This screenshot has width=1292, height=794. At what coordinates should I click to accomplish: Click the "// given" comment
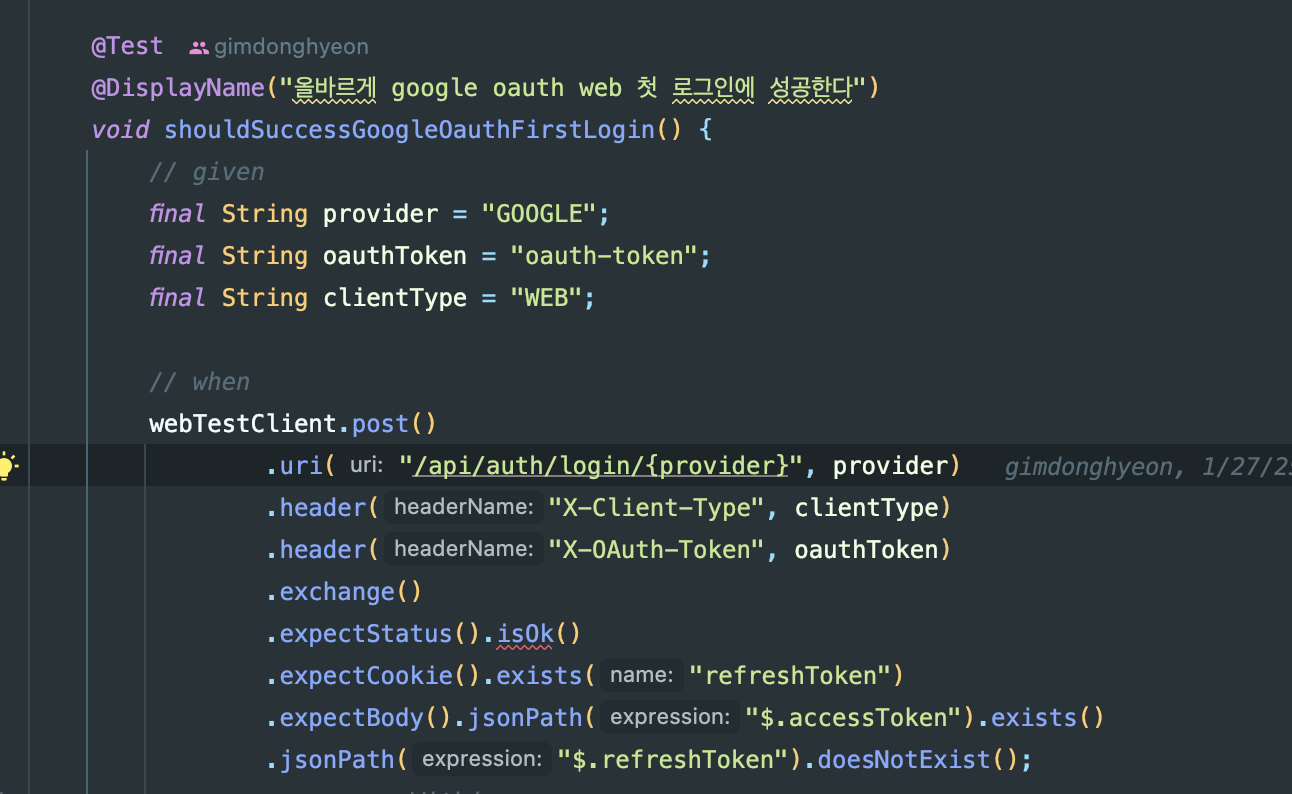tap(207, 172)
